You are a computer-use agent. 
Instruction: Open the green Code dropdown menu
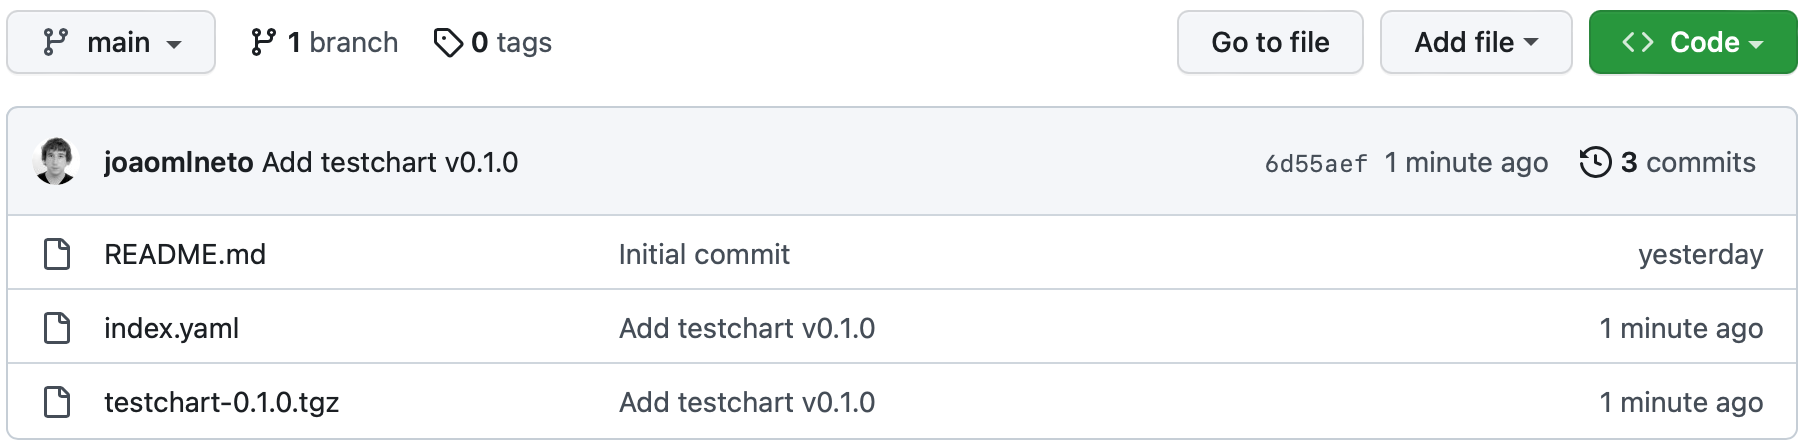(1693, 42)
